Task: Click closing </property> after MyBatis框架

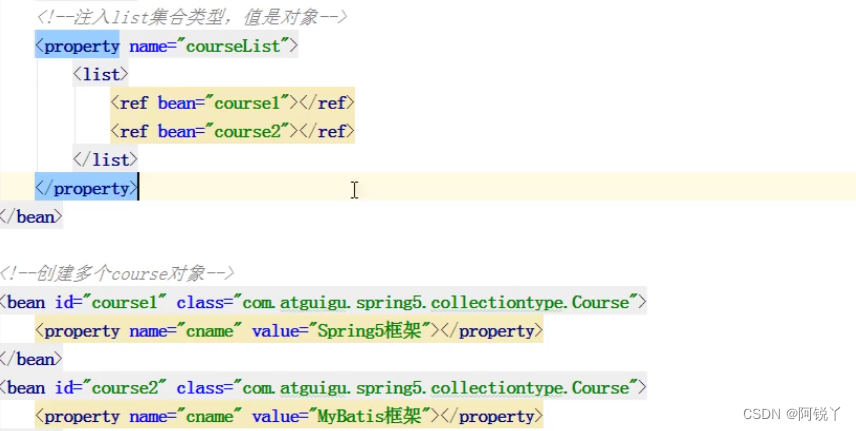Action: (491, 416)
